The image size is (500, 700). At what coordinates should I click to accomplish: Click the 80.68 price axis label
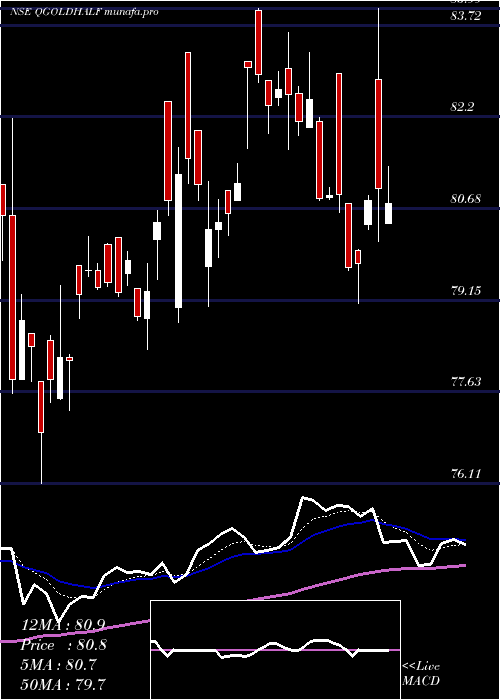click(x=466, y=199)
